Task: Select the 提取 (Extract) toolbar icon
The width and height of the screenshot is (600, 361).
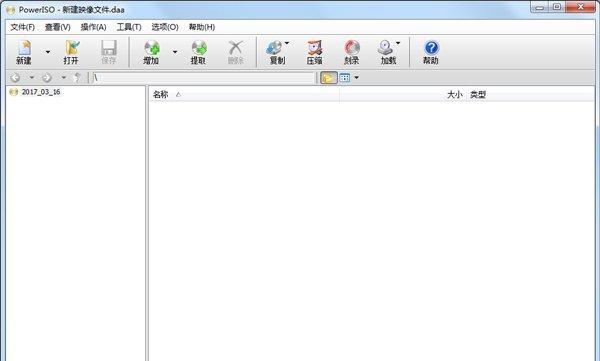Action: pos(199,52)
